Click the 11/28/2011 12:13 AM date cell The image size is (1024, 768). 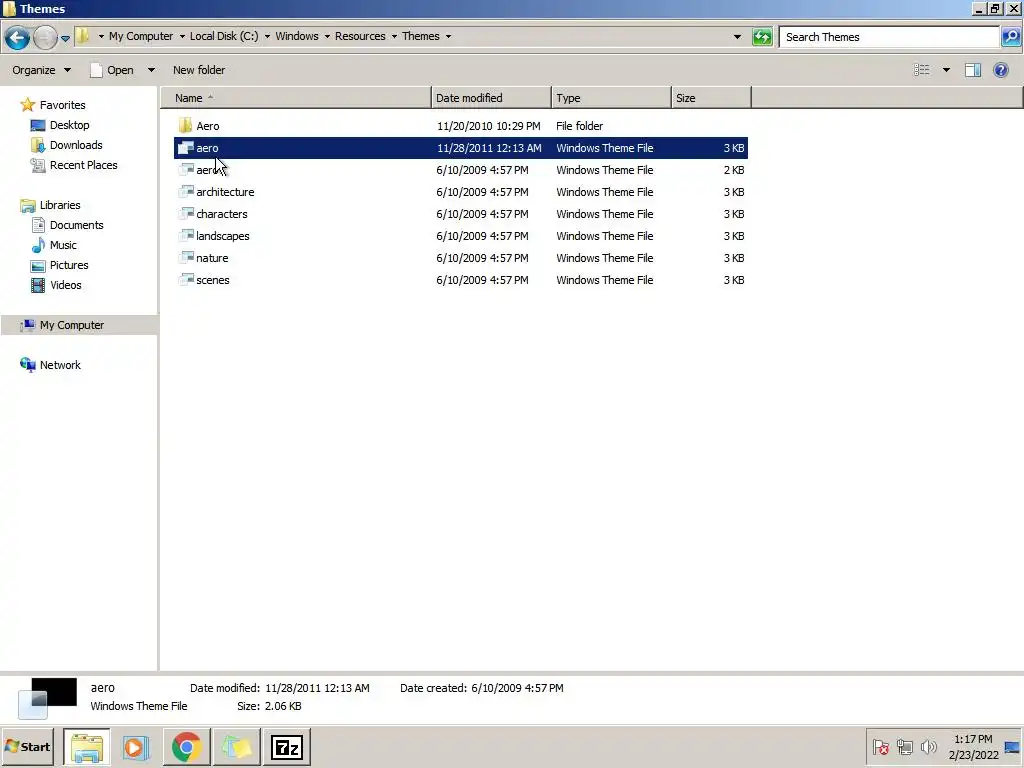click(x=489, y=148)
